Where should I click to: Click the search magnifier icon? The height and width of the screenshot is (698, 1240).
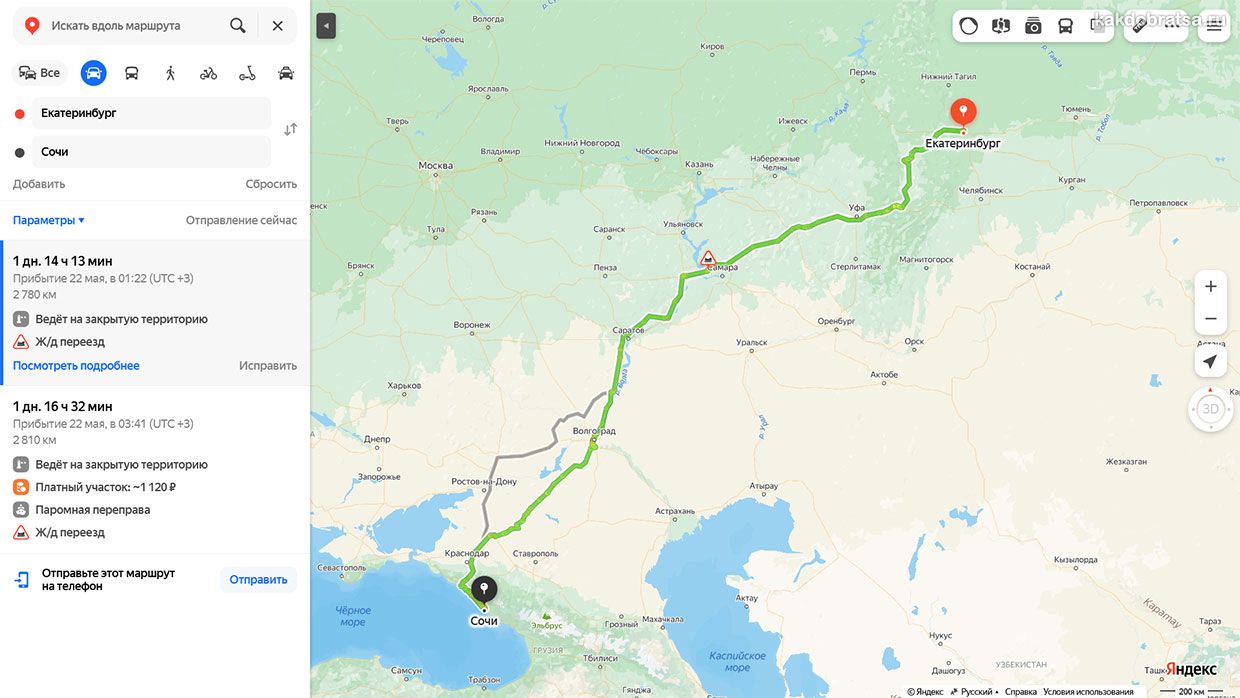point(238,26)
